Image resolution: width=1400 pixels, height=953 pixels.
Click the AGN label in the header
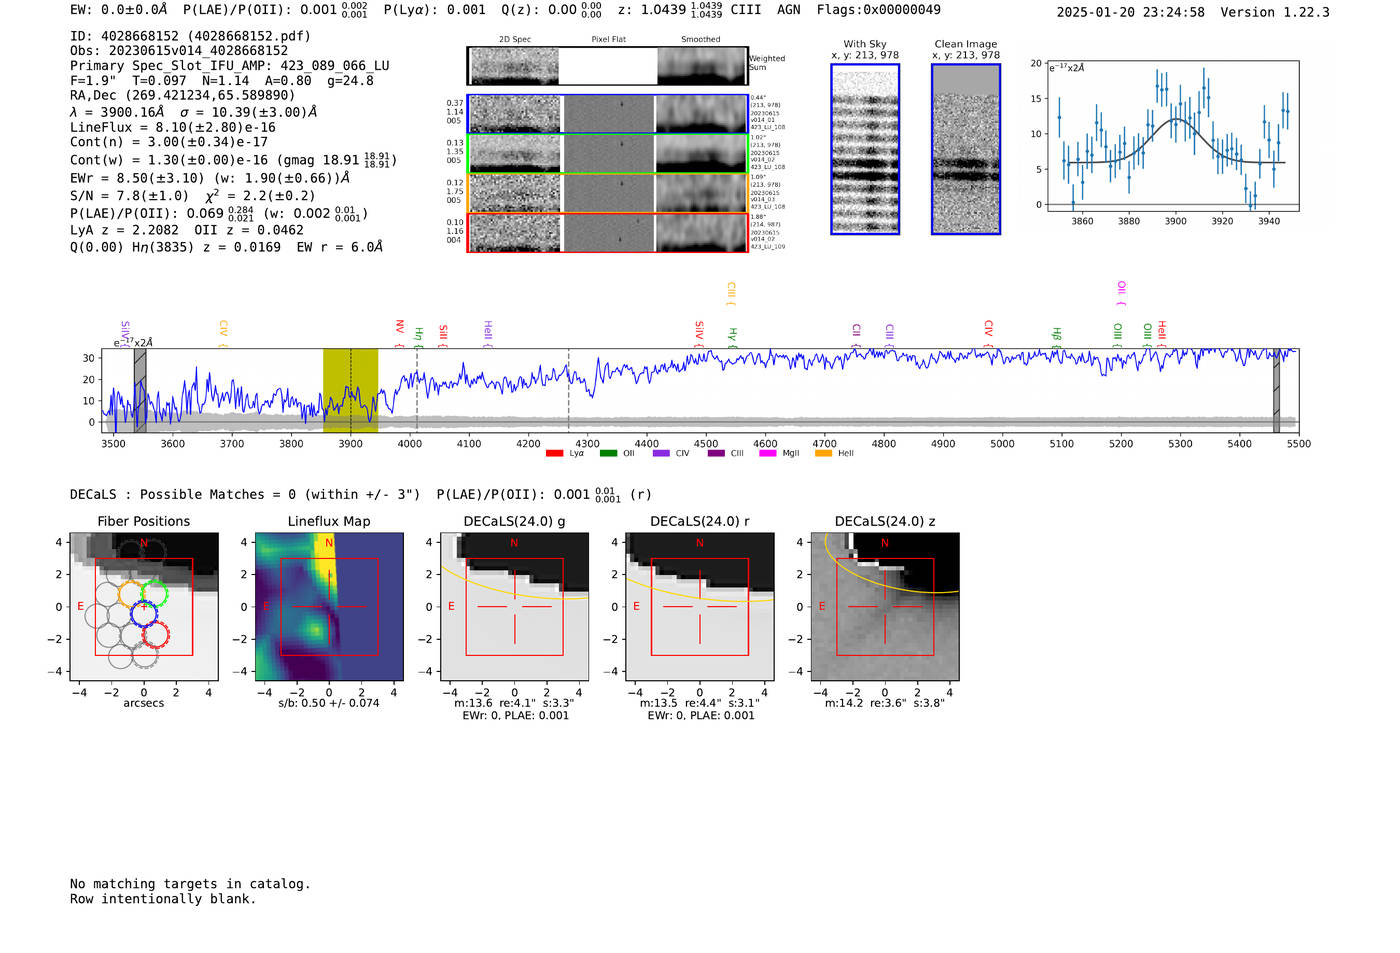pos(789,10)
